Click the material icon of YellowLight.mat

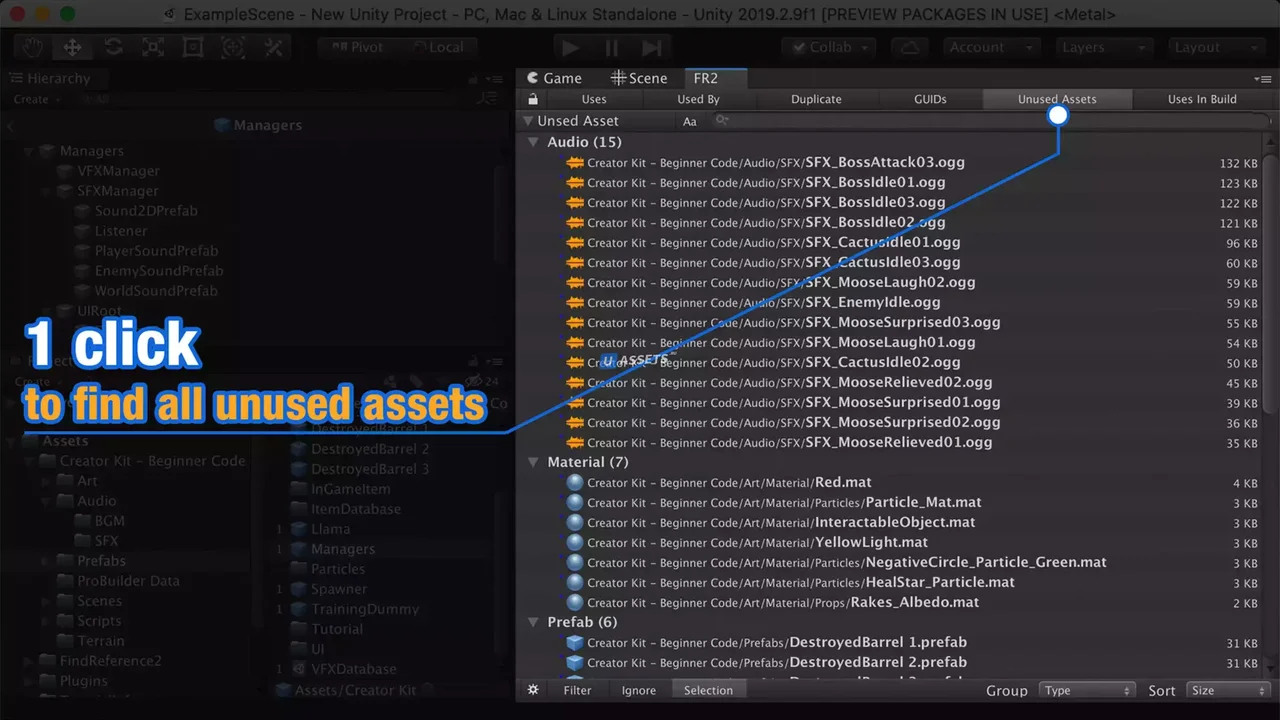(x=575, y=542)
